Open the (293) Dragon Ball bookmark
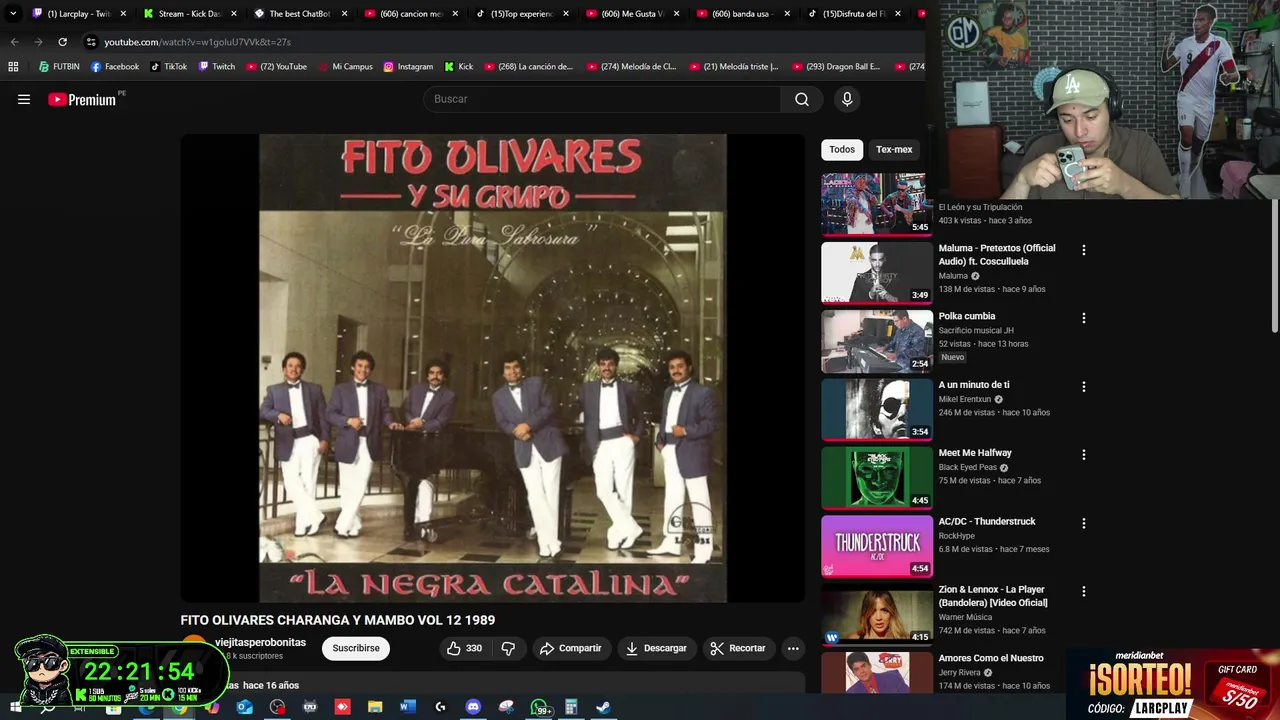 837,67
